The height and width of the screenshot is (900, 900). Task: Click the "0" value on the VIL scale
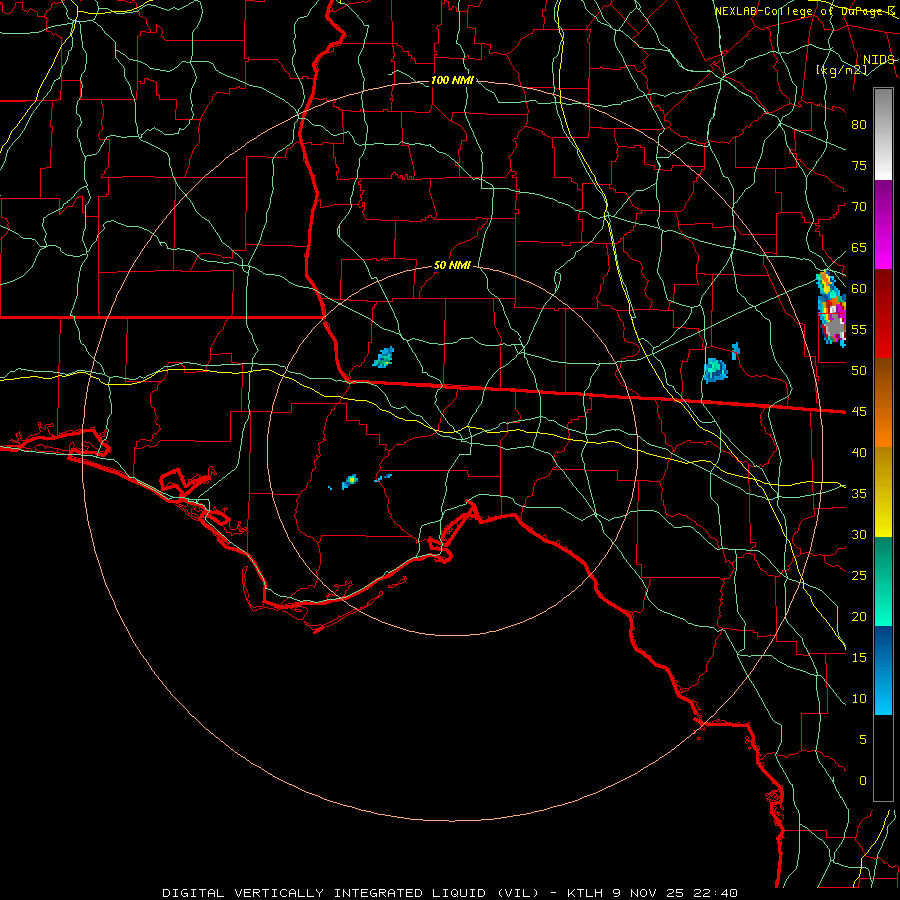coord(863,781)
